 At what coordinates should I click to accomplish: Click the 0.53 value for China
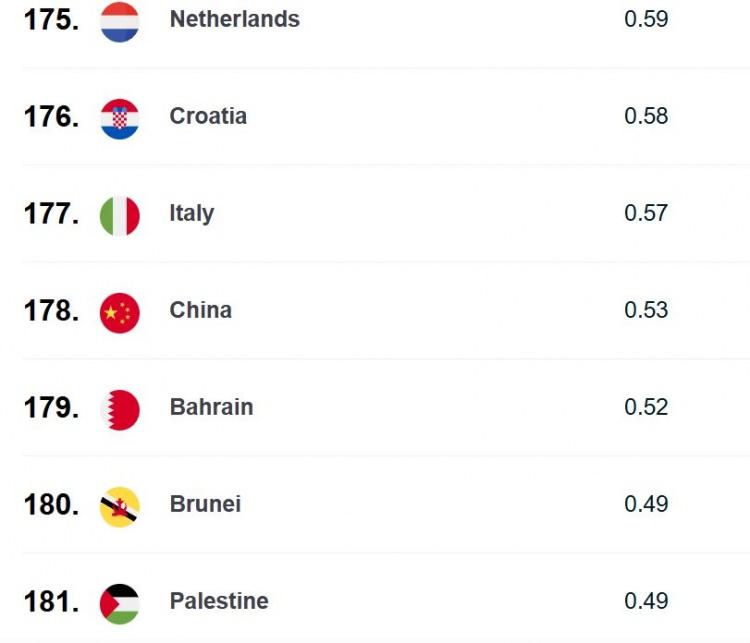646,310
